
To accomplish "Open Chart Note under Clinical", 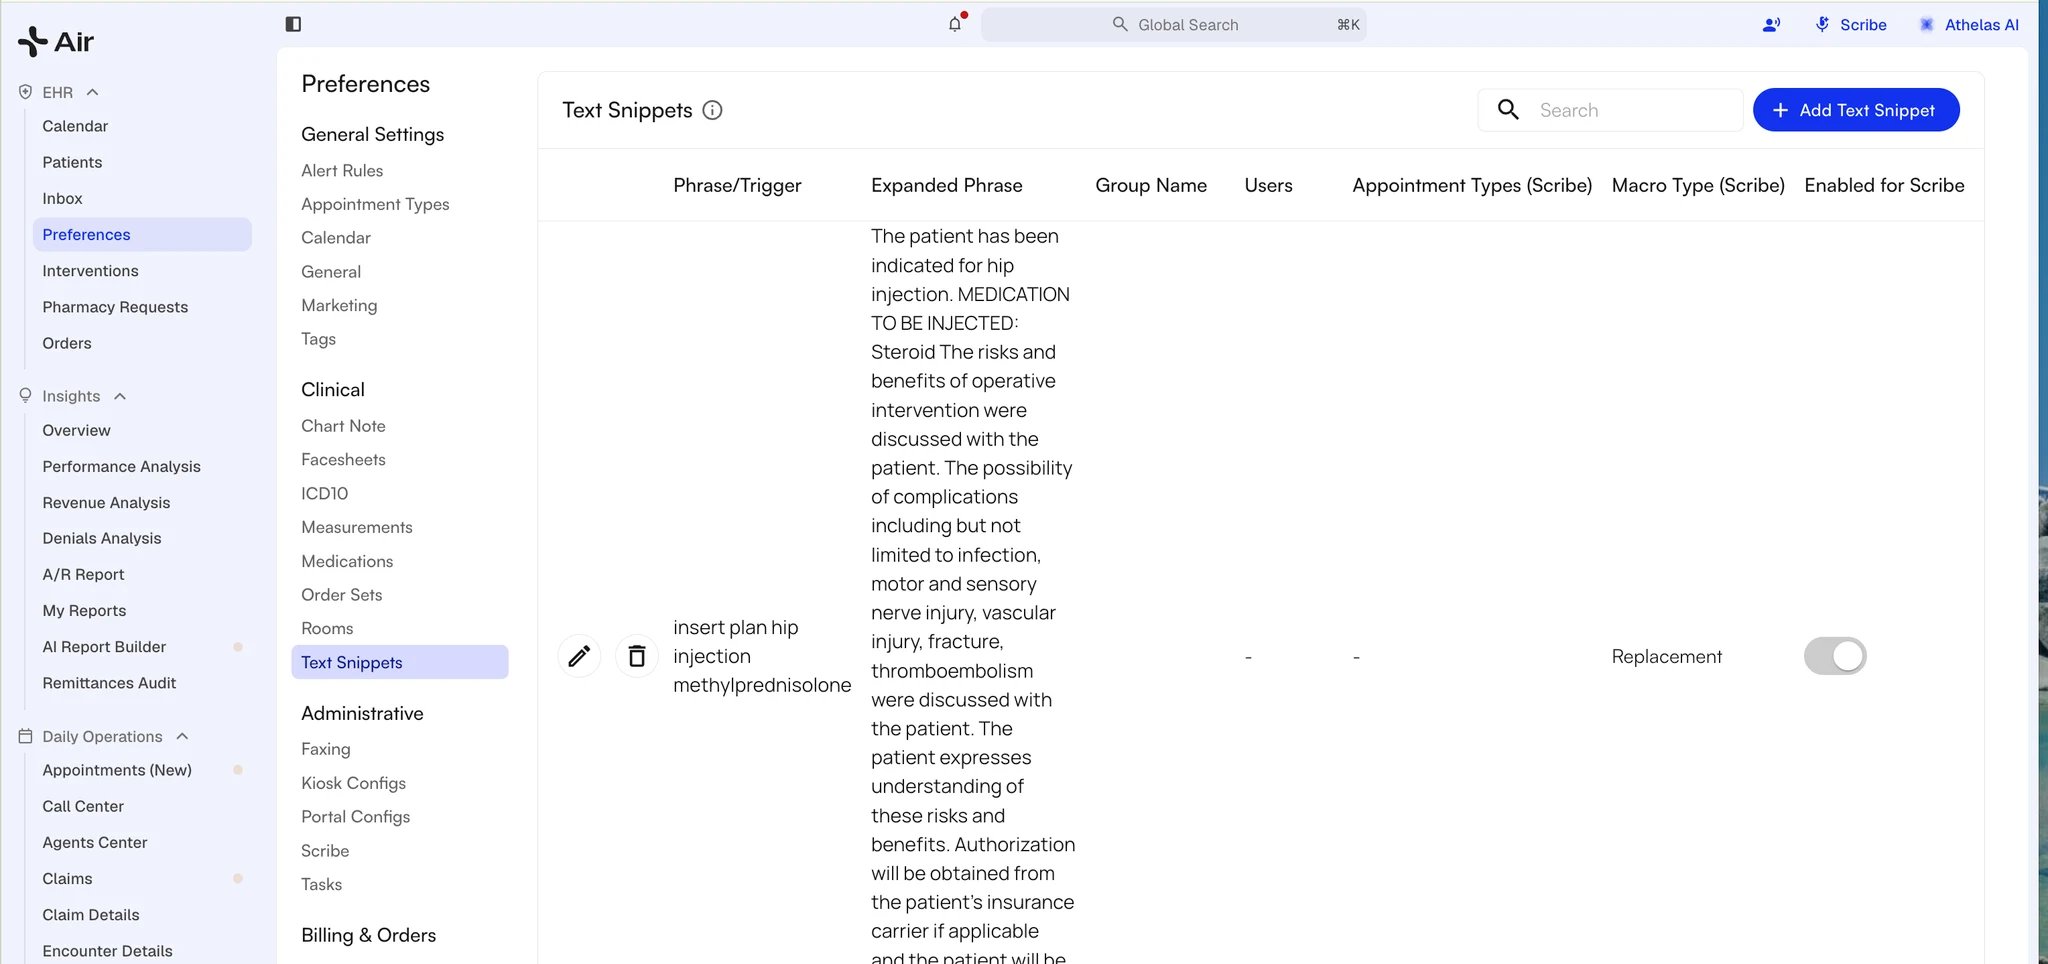I will coord(343,426).
